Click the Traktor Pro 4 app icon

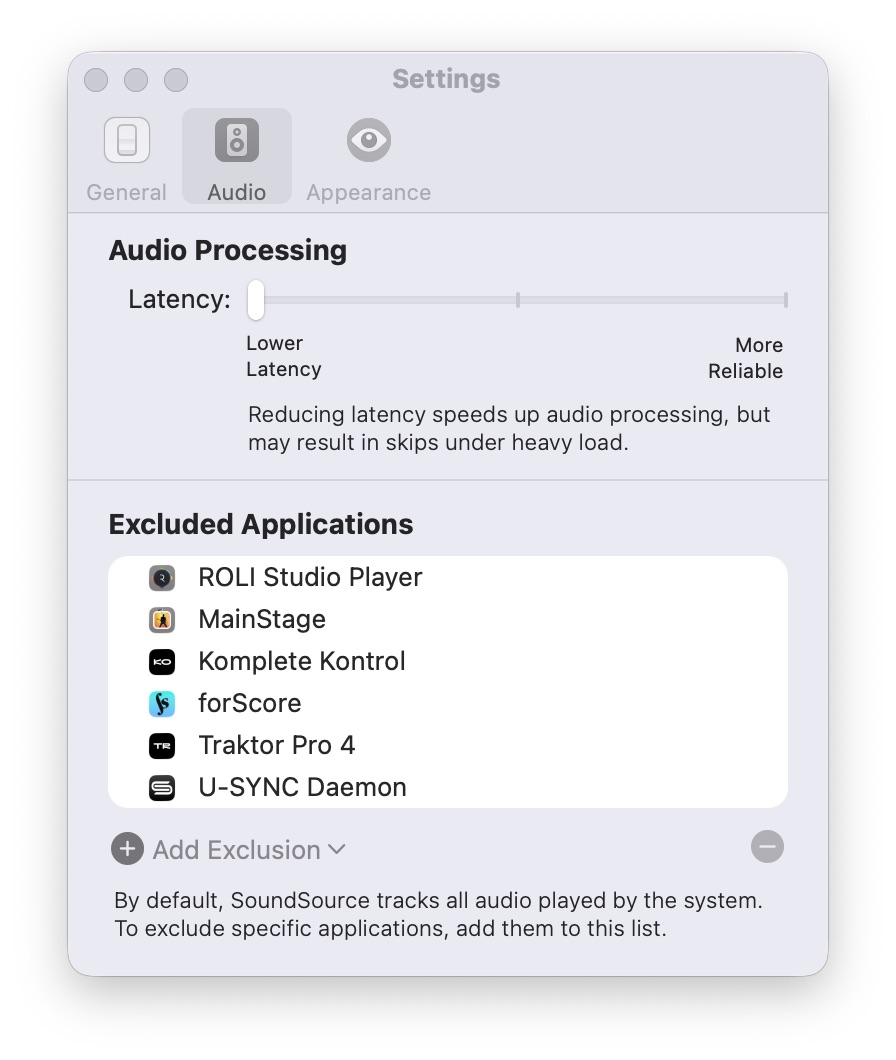pyautogui.click(x=162, y=746)
